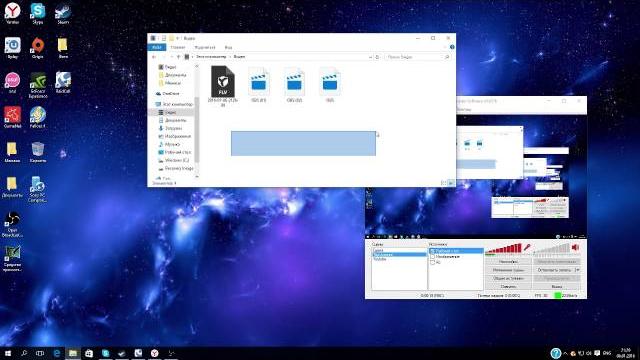Open the Поделиться ribbon tab
Screen dimensions: 640x360
pyautogui.click(x=204, y=47)
